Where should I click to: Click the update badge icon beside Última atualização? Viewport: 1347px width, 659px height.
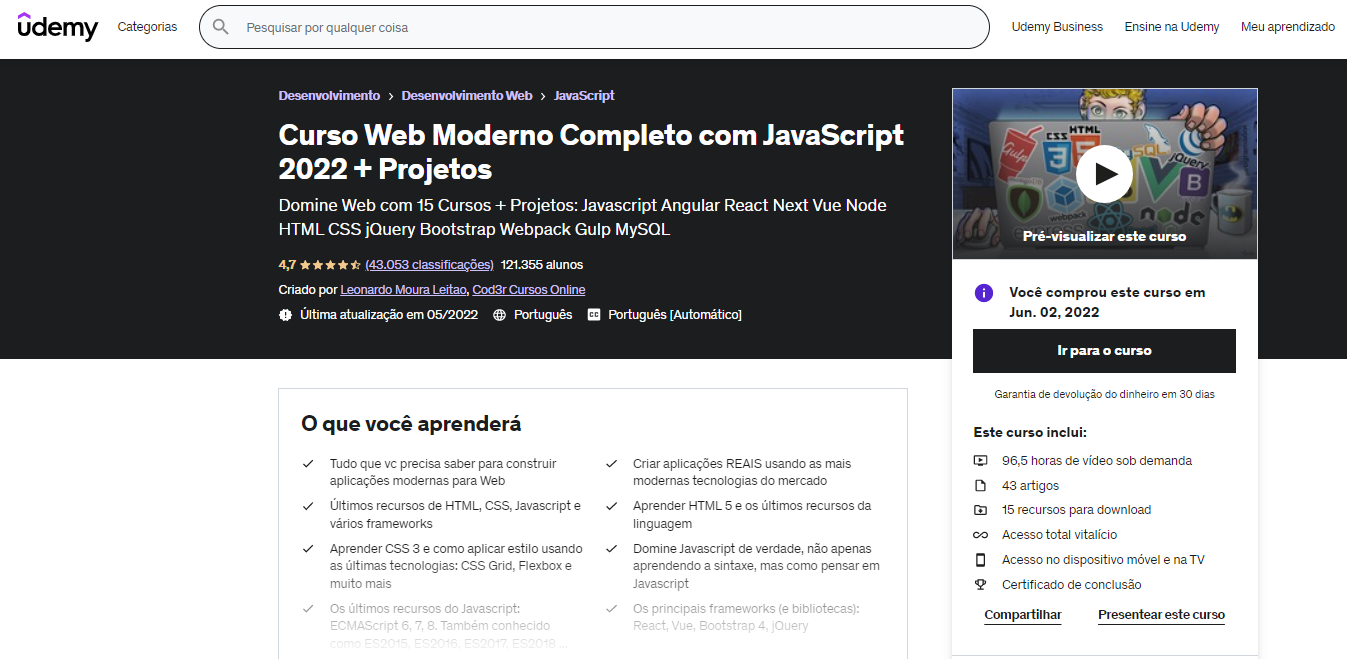pos(286,314)
